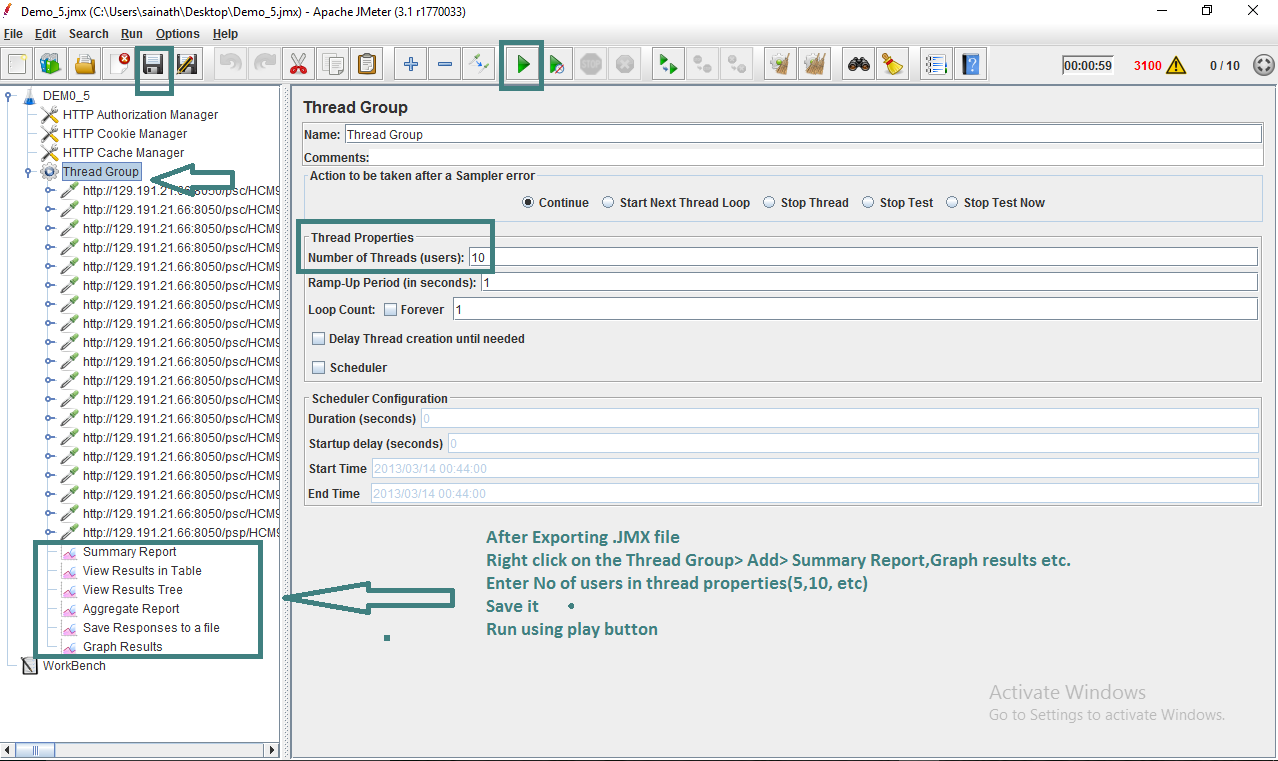The image size is (1278, 761).
Task: Select Graph Results listener
Action: (122, 647)
